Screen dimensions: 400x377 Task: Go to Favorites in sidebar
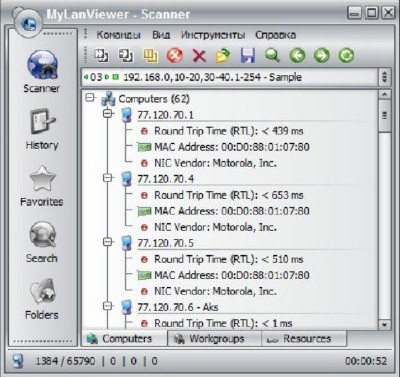pos(42,186)
